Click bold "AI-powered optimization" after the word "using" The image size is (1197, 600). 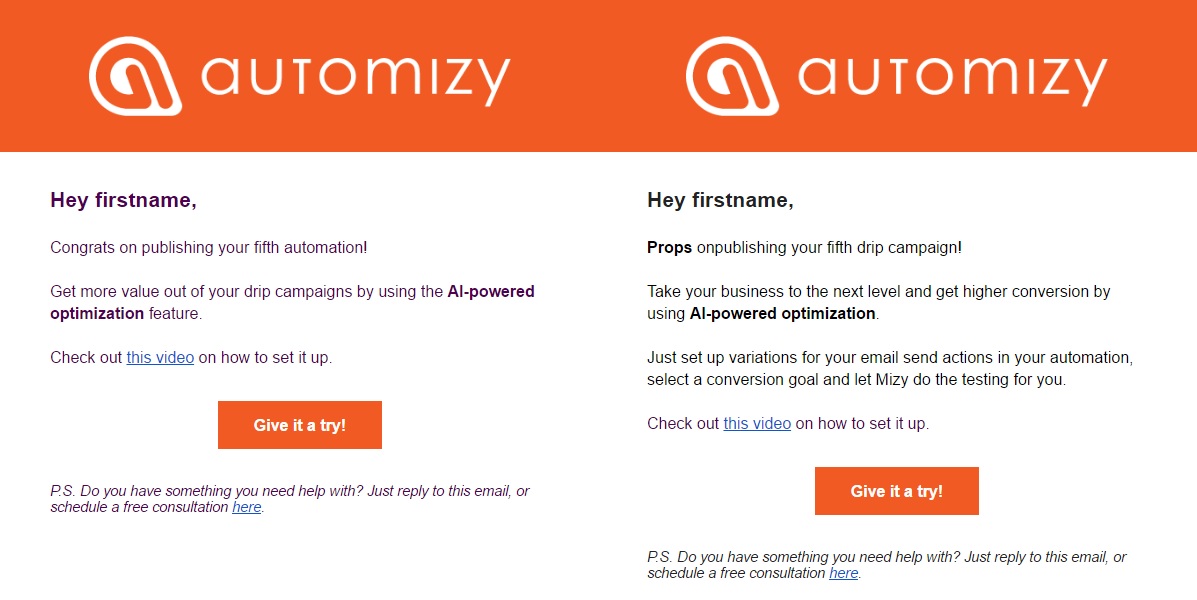[782, 313]
